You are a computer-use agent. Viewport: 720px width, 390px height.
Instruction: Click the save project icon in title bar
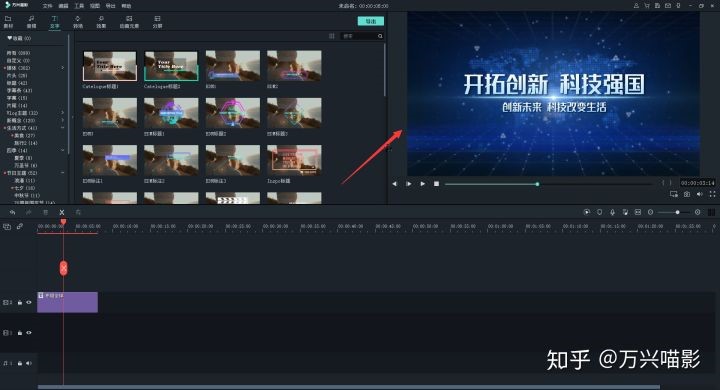pyautogui.click(x=657, y=6)
